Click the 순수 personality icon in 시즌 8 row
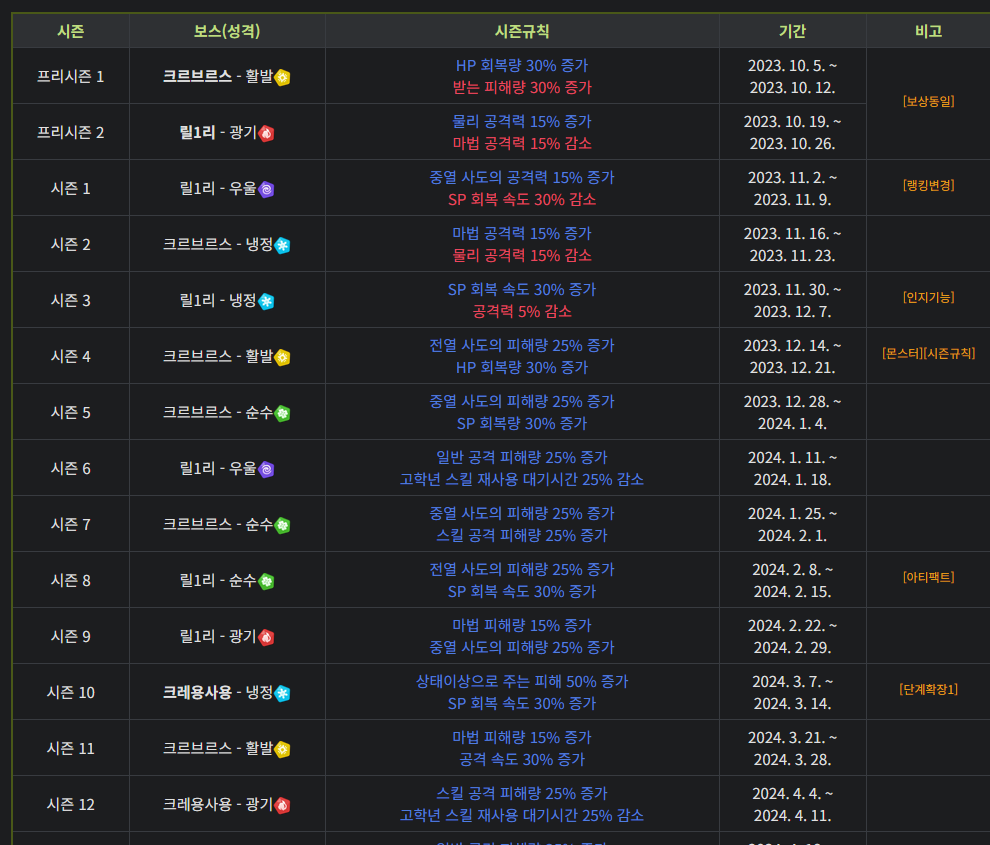Image resolution: width=990 pixels, height=845 pixels. point(266,582)
